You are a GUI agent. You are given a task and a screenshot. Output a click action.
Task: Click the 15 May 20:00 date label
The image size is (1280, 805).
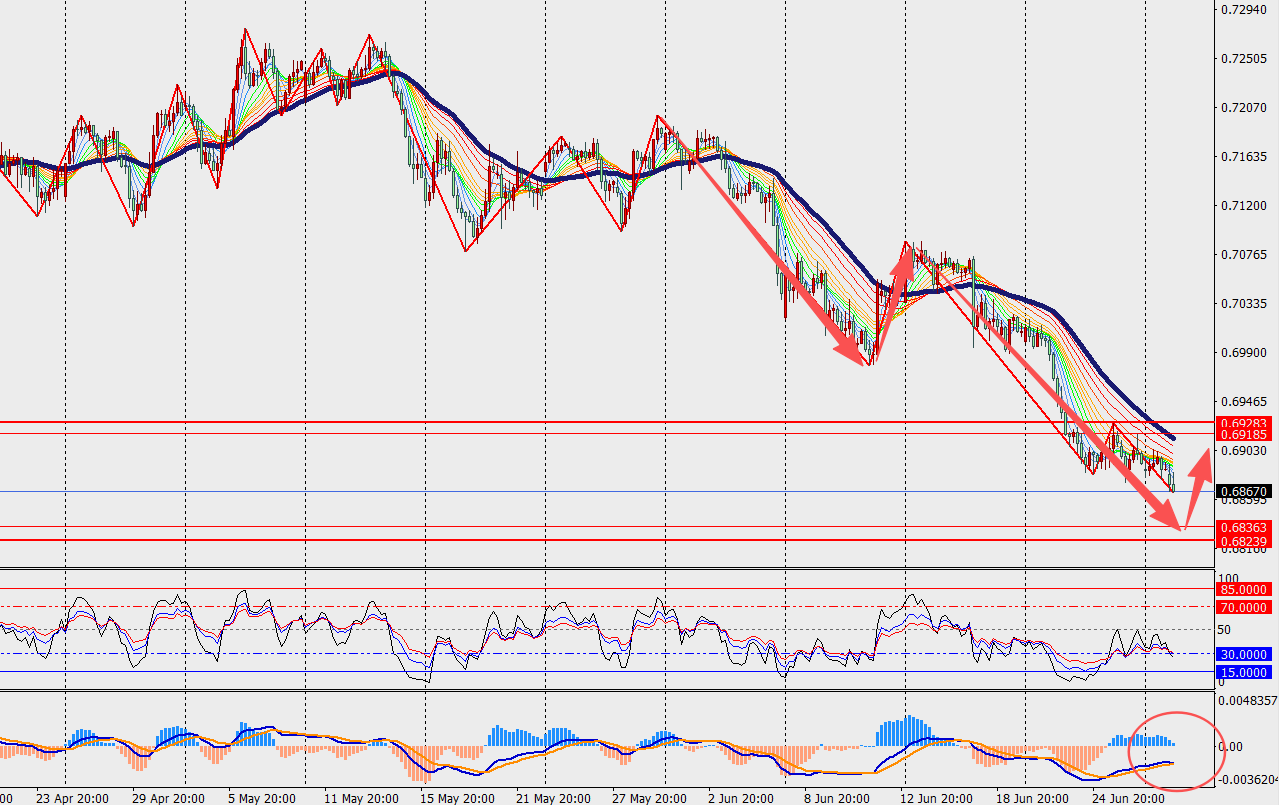point(456,798)
